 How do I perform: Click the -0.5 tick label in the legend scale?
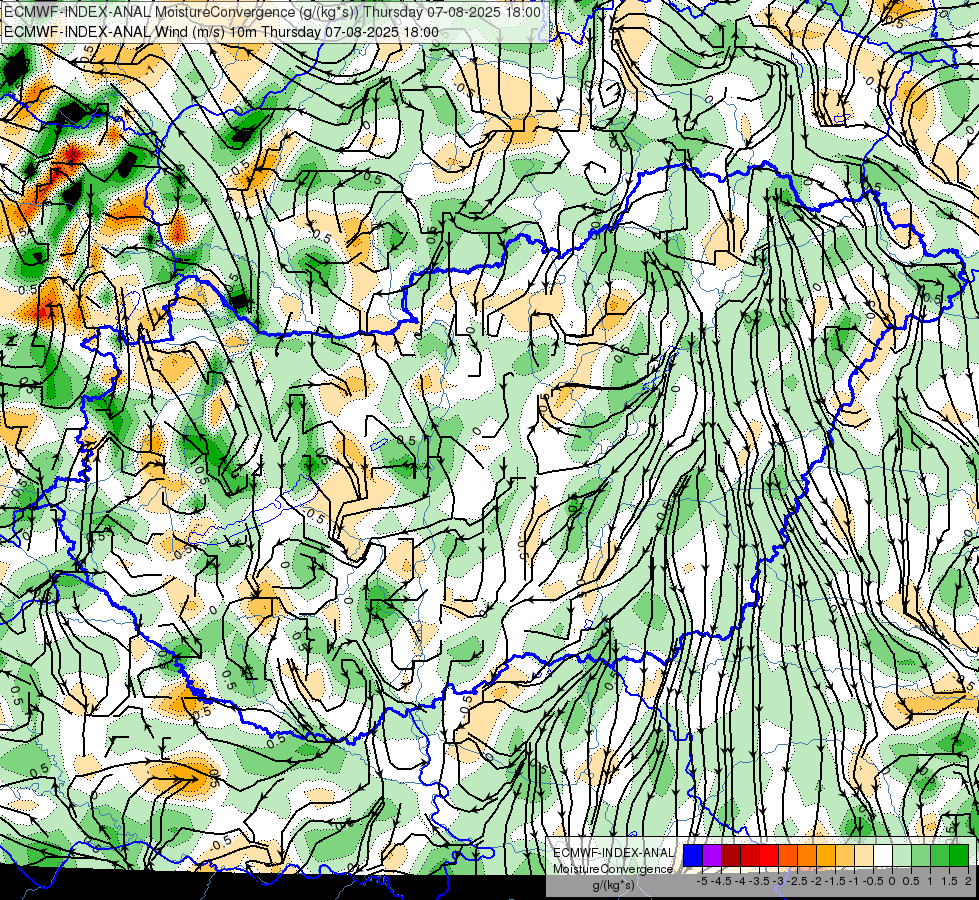[873, 881]
